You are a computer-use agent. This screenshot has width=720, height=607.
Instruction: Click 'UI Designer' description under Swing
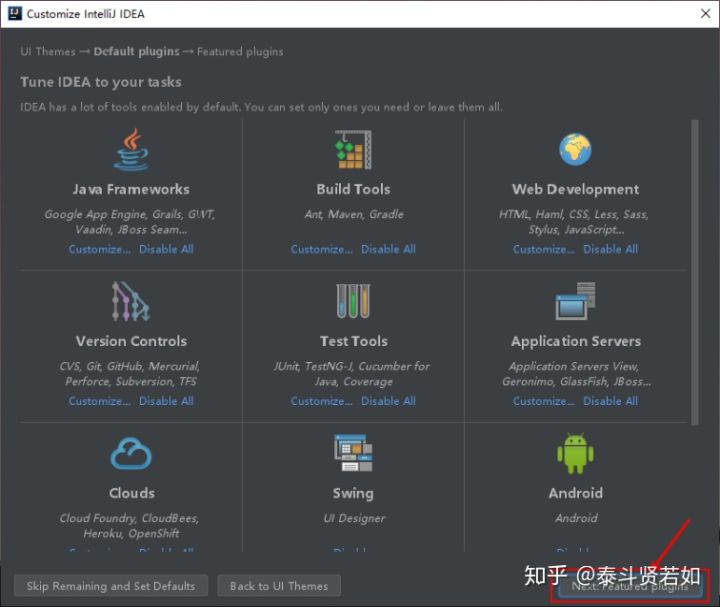pos(354,518)
